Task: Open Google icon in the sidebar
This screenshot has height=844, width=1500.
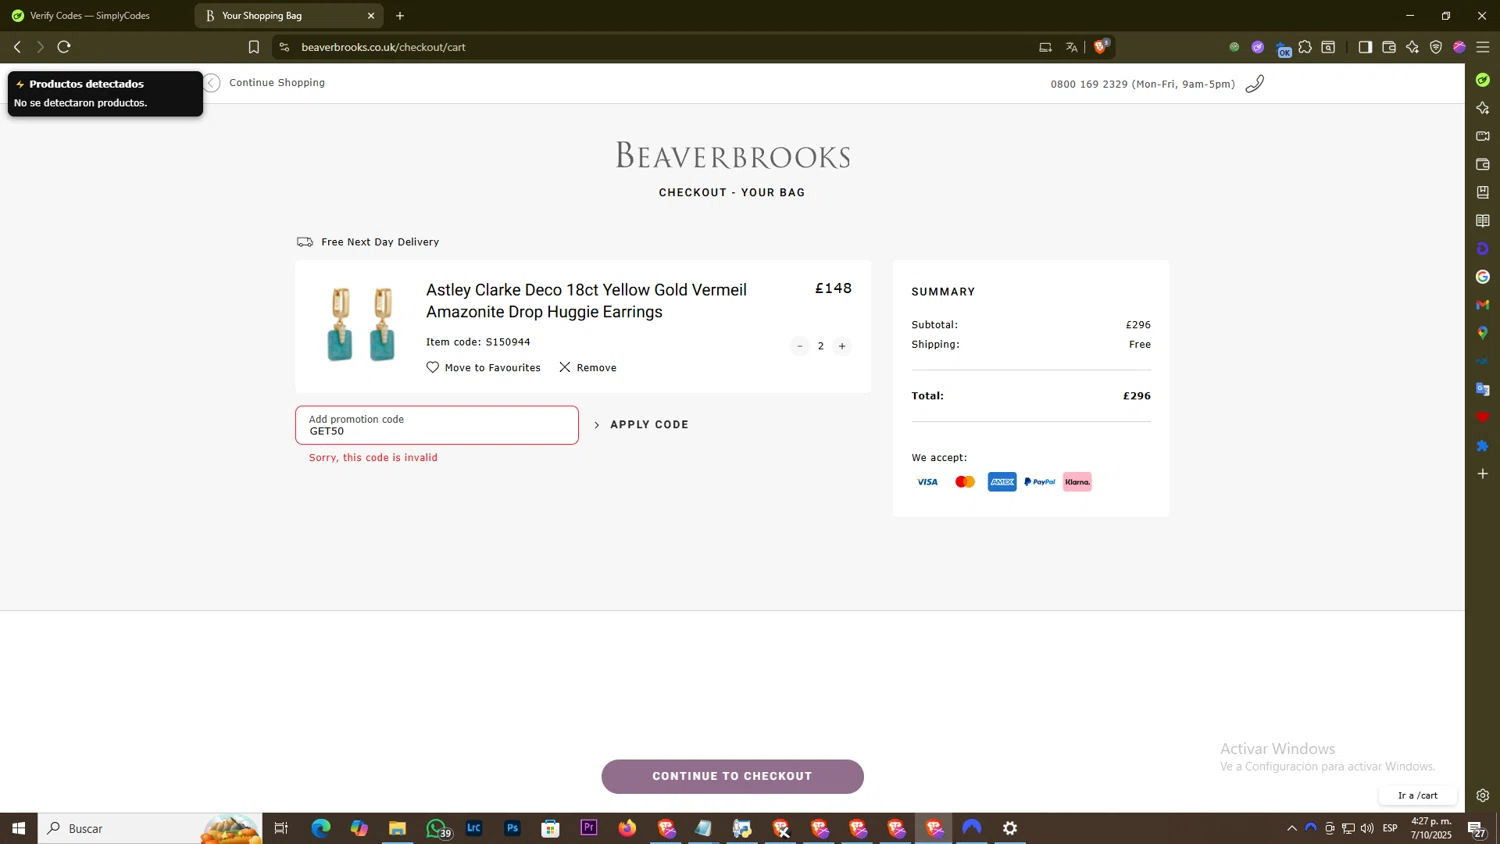Action: [x=1483, y=277]
